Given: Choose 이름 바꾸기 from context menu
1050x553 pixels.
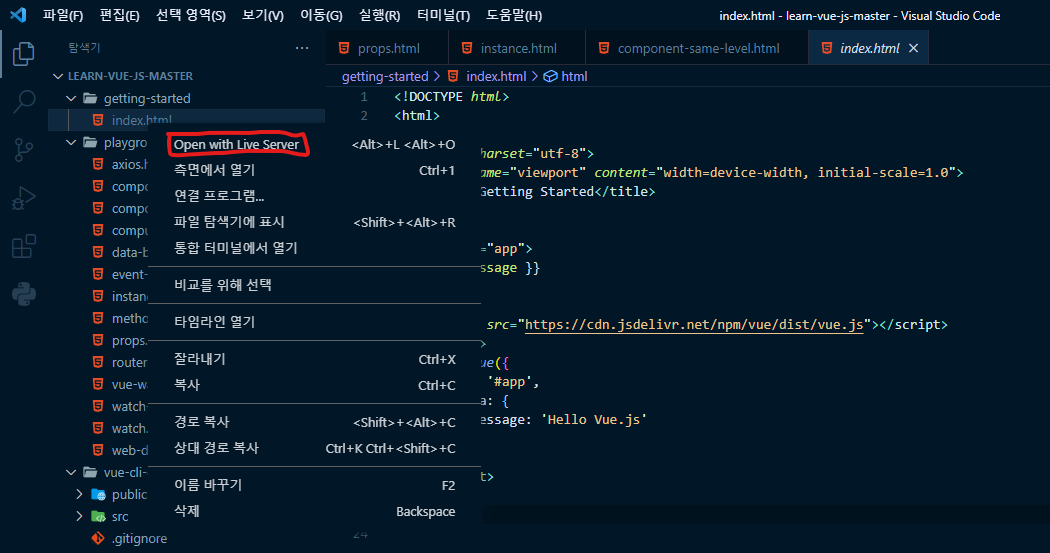Looking at the screenshot, I should tap(314, 485).
